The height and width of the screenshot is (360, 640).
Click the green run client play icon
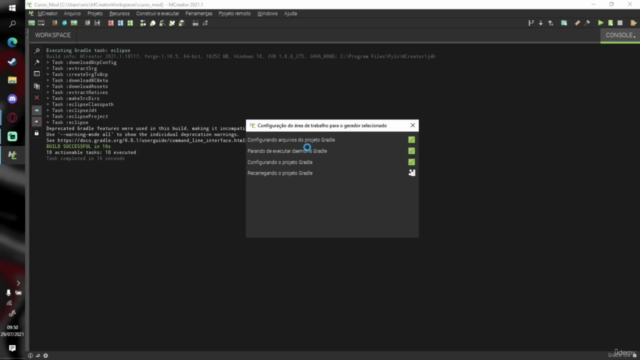pos(600,23)
